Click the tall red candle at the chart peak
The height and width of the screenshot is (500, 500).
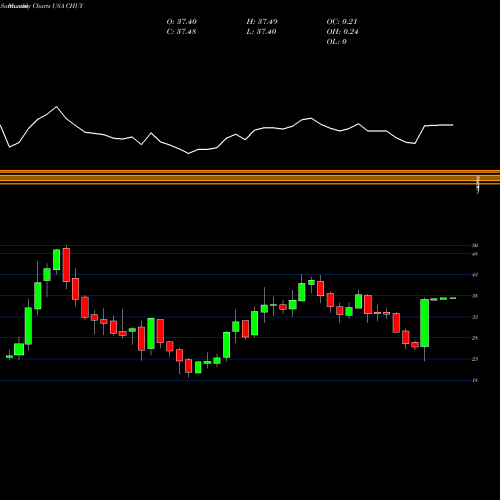(x=66, y=265)
